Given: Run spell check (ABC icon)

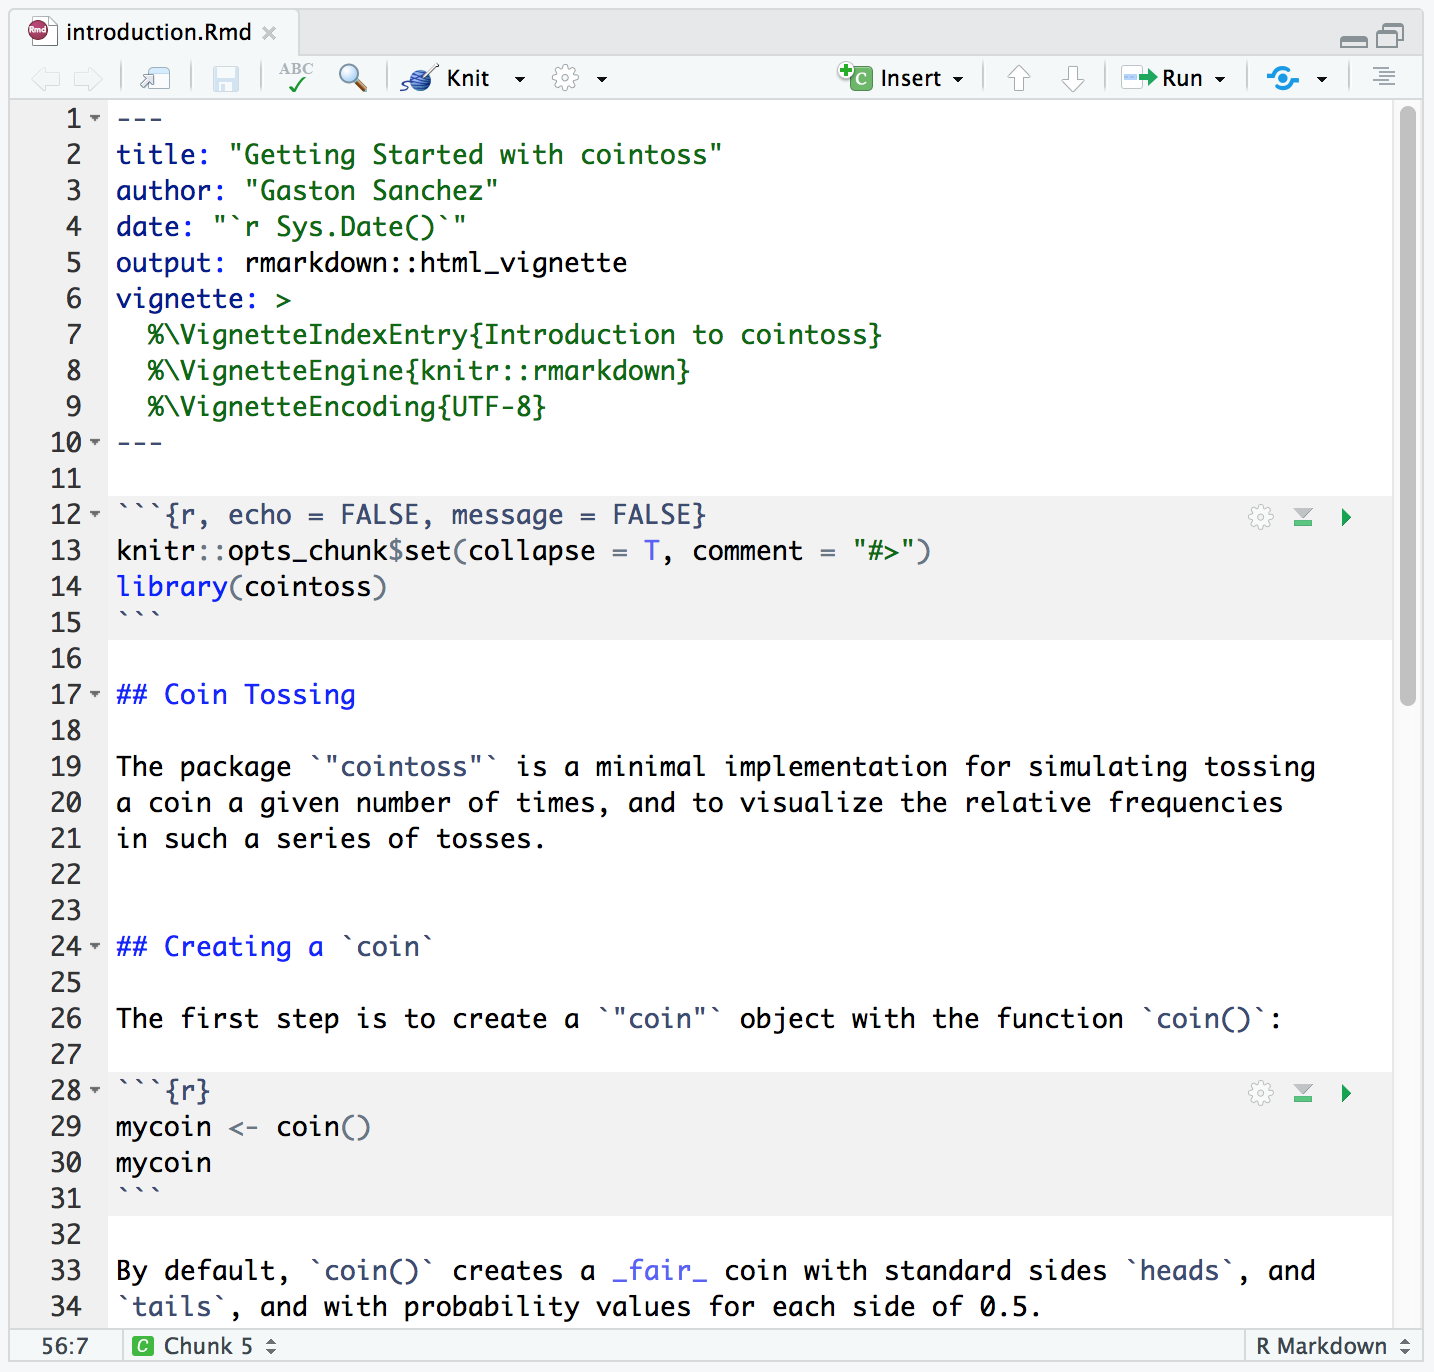Looking at the screenshot, I should [x=296, y=77].
